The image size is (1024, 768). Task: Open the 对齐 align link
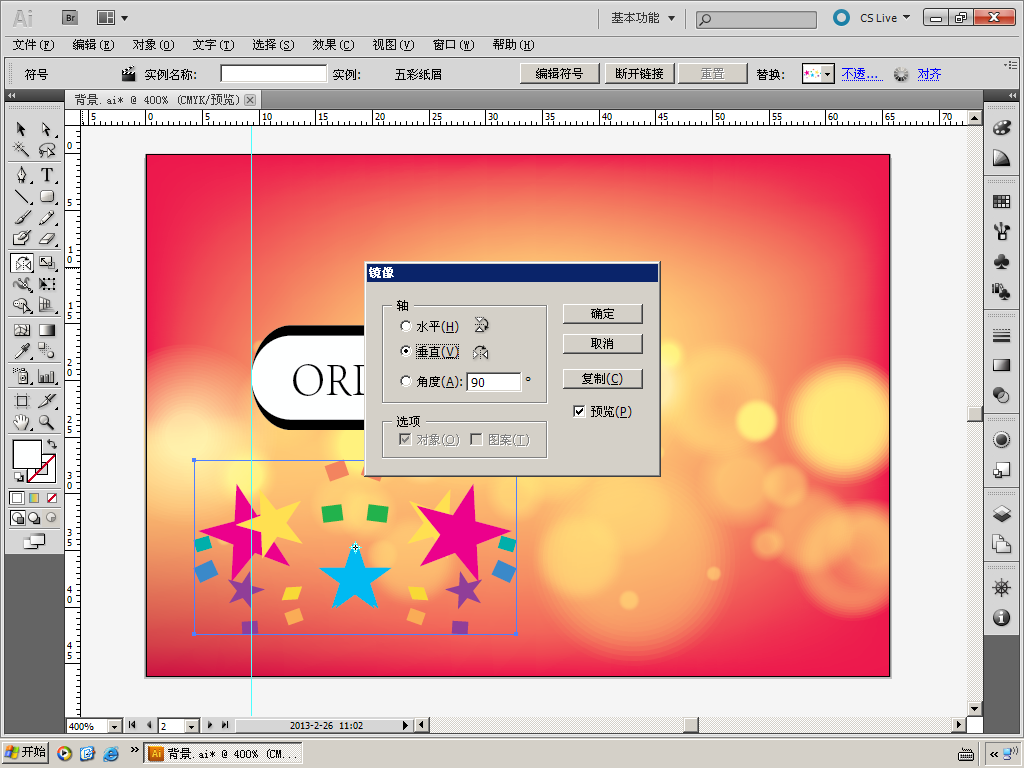(929, 74)
